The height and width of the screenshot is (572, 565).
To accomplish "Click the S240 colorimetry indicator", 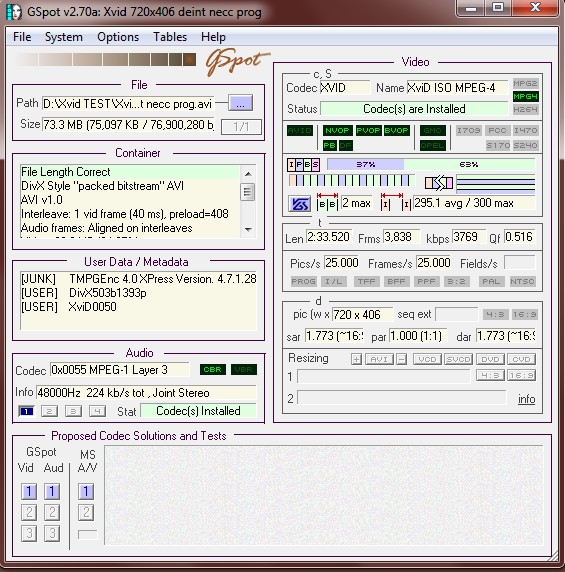I will coord(525,145).
